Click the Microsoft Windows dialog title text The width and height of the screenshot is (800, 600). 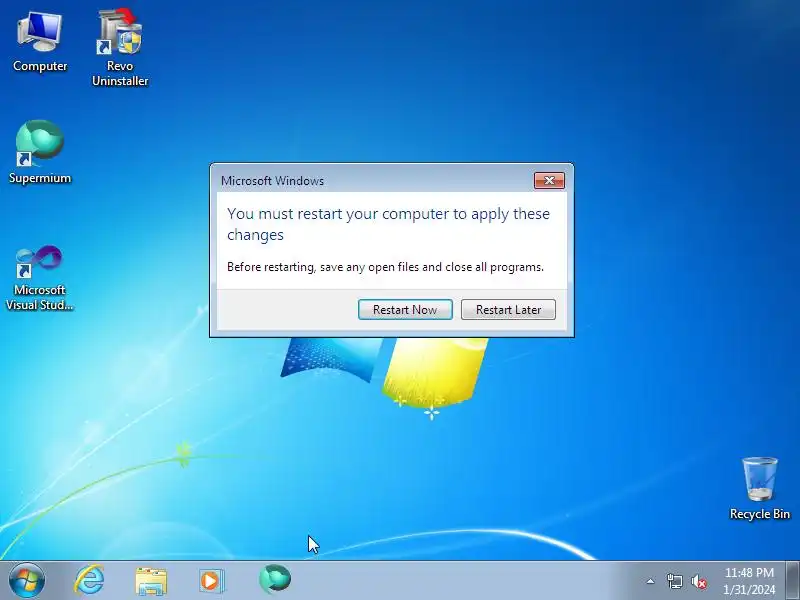click(x=272, y=181)
